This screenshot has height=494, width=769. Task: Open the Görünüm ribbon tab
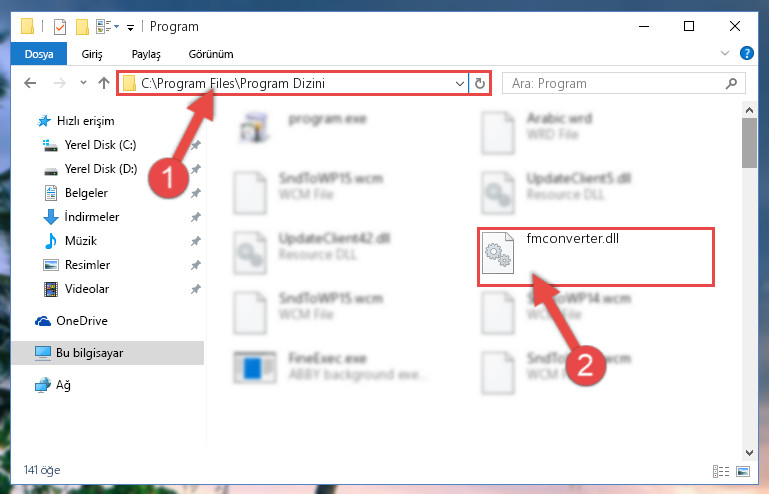[x=211, y=54]
